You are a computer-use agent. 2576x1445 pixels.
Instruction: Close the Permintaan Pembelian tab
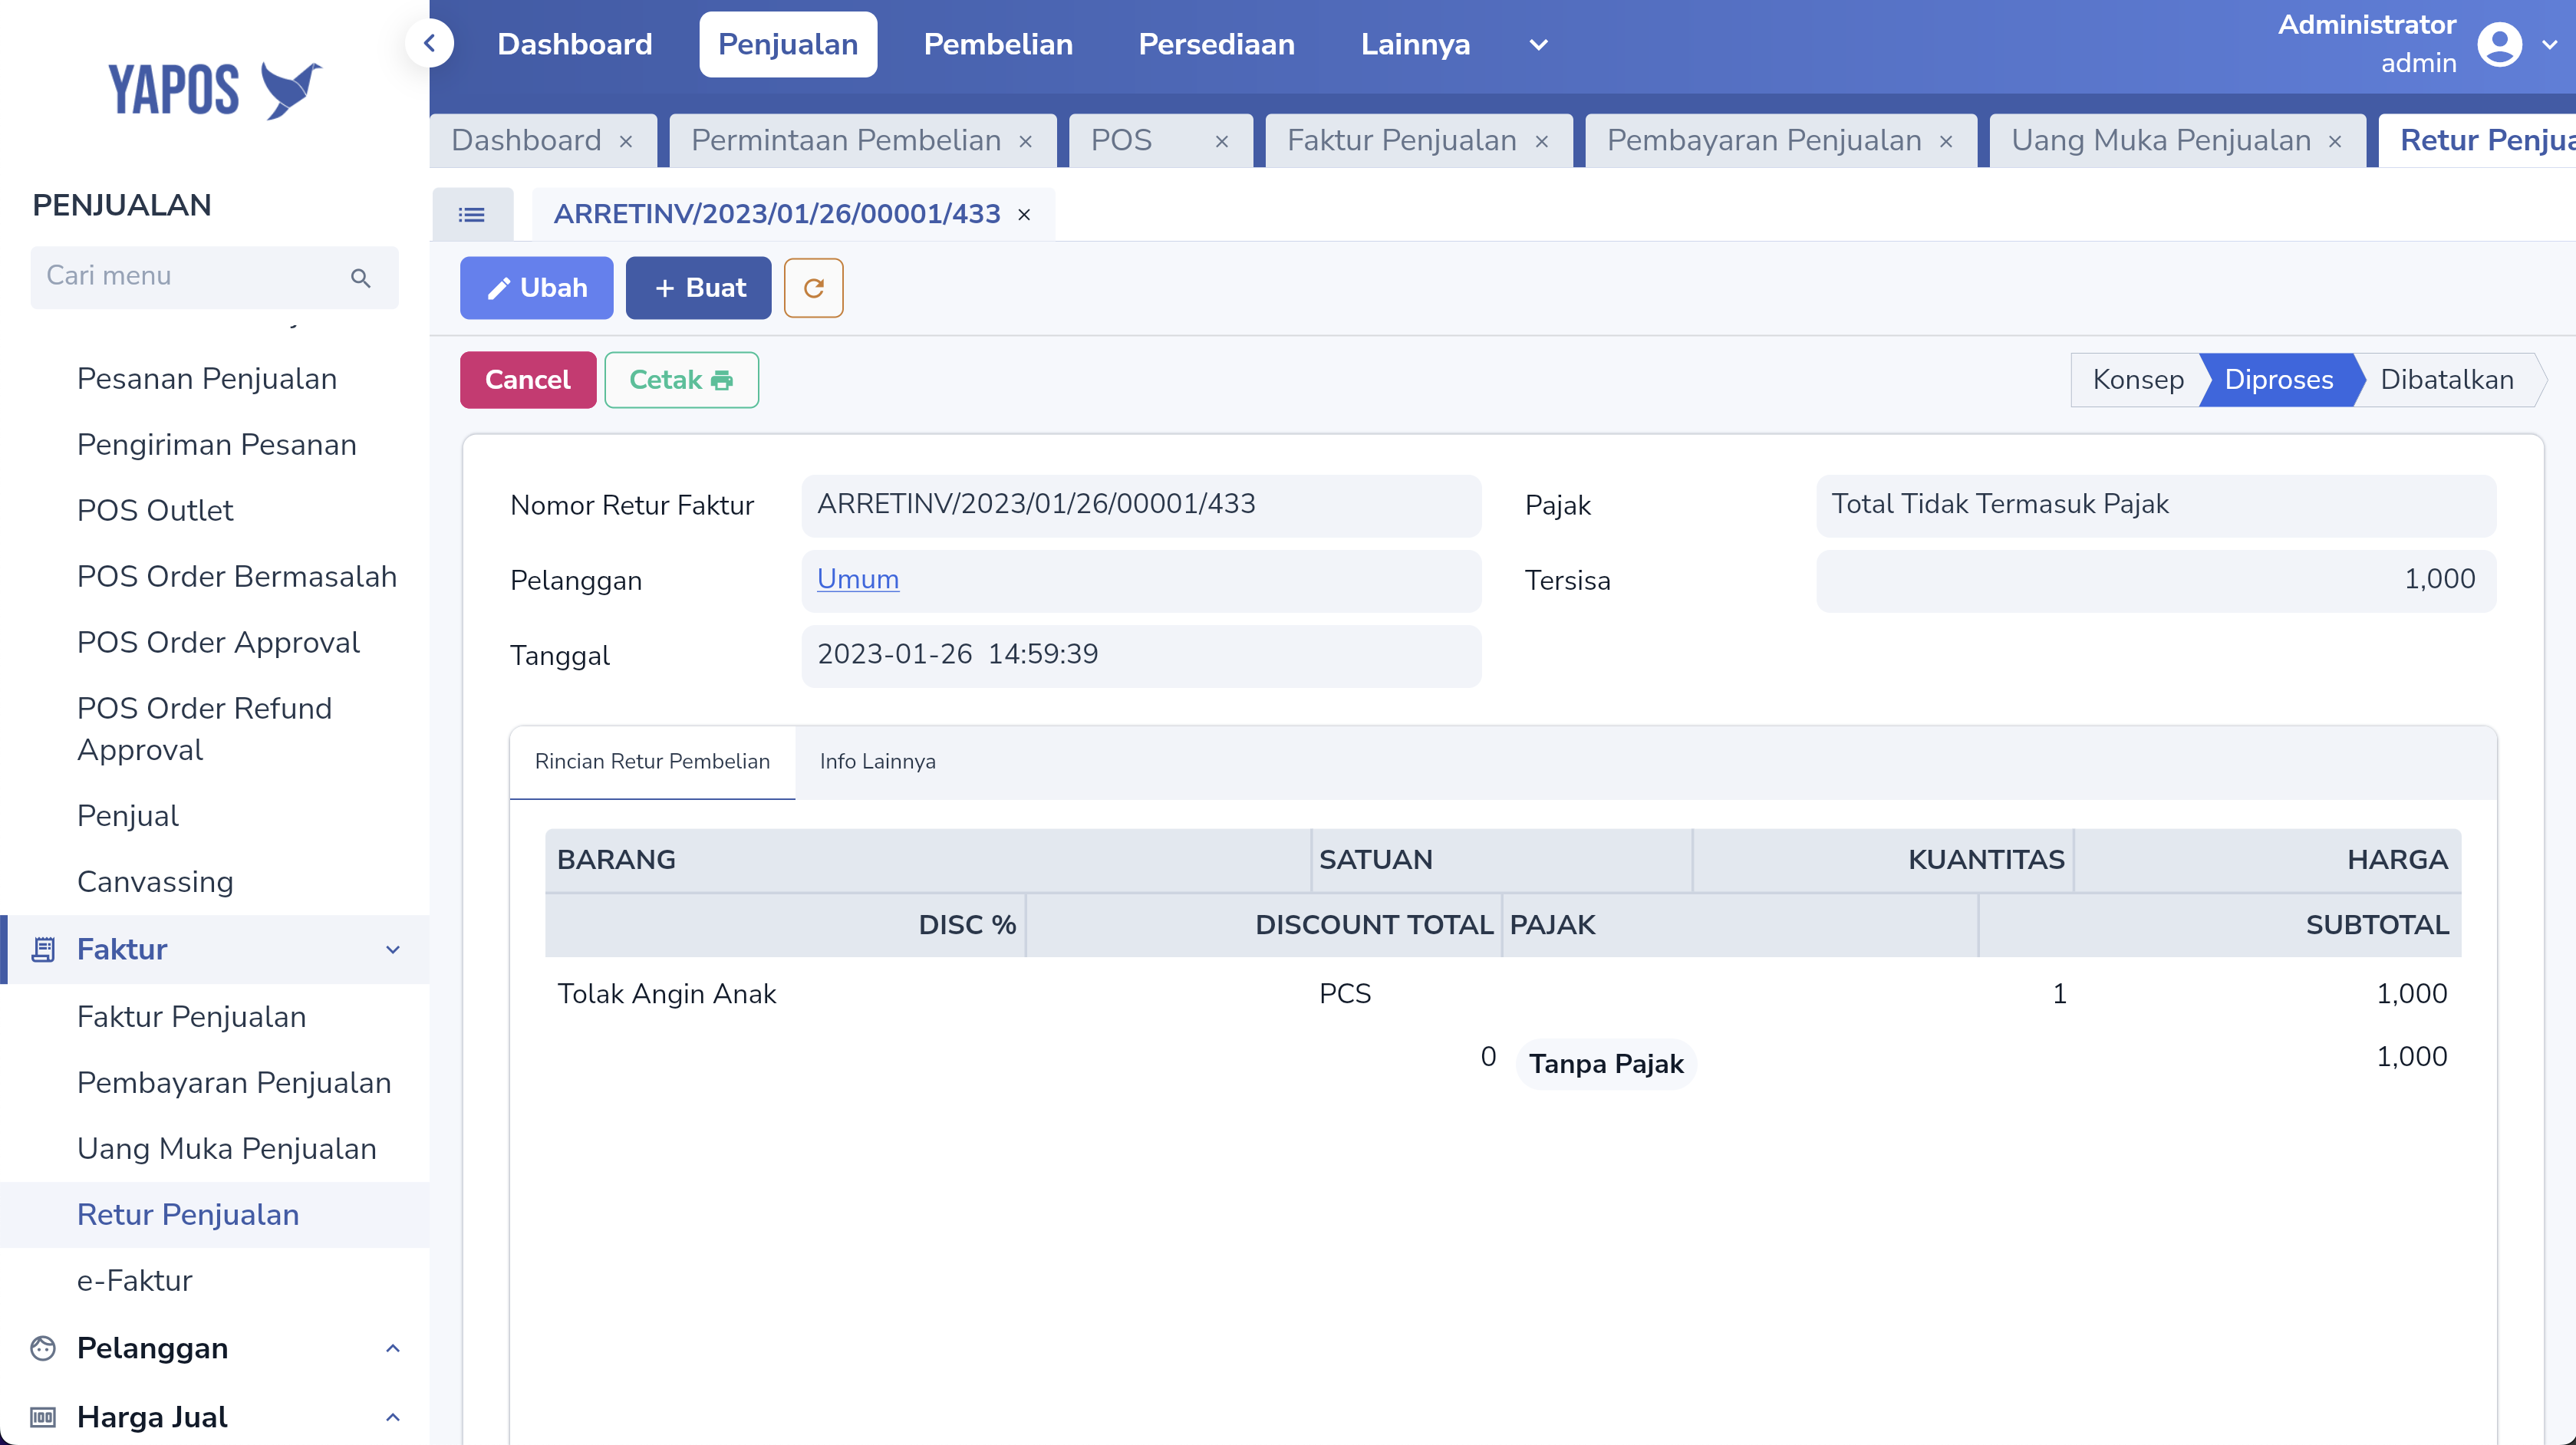tap(1025, 142)
